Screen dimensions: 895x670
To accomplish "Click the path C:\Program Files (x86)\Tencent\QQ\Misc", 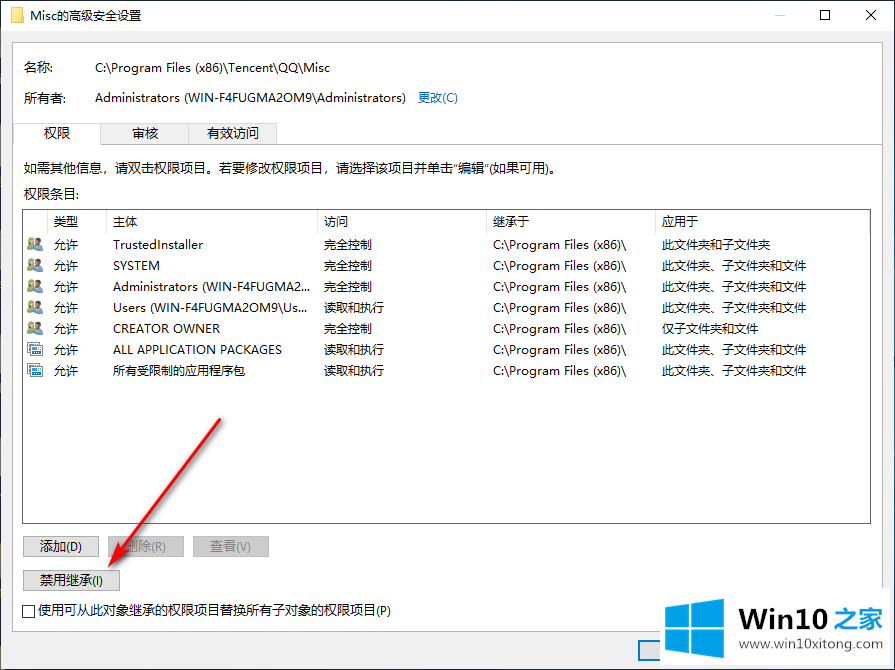I will tap(212, 68).
